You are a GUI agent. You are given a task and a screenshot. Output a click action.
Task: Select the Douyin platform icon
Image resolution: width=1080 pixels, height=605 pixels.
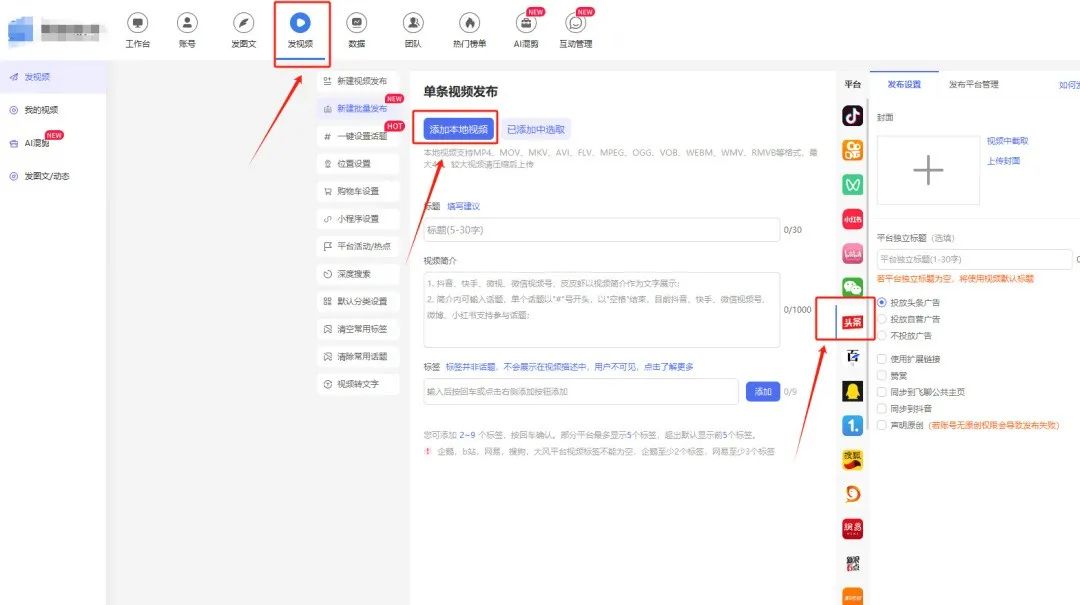[x=853, y=116]
